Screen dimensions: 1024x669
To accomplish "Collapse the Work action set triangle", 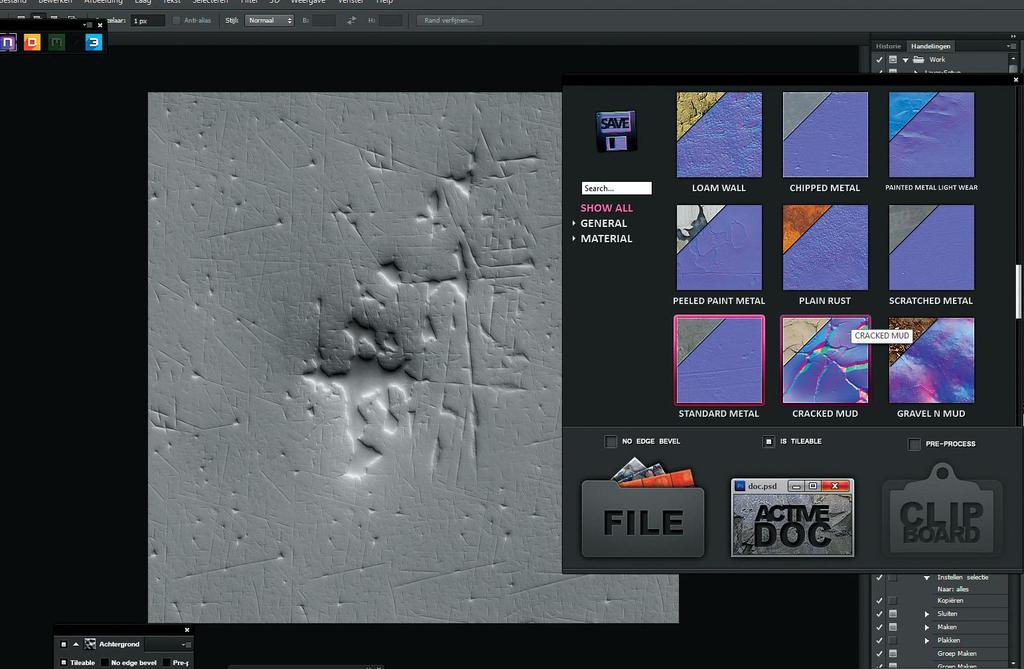I will [x=906, y=60].
